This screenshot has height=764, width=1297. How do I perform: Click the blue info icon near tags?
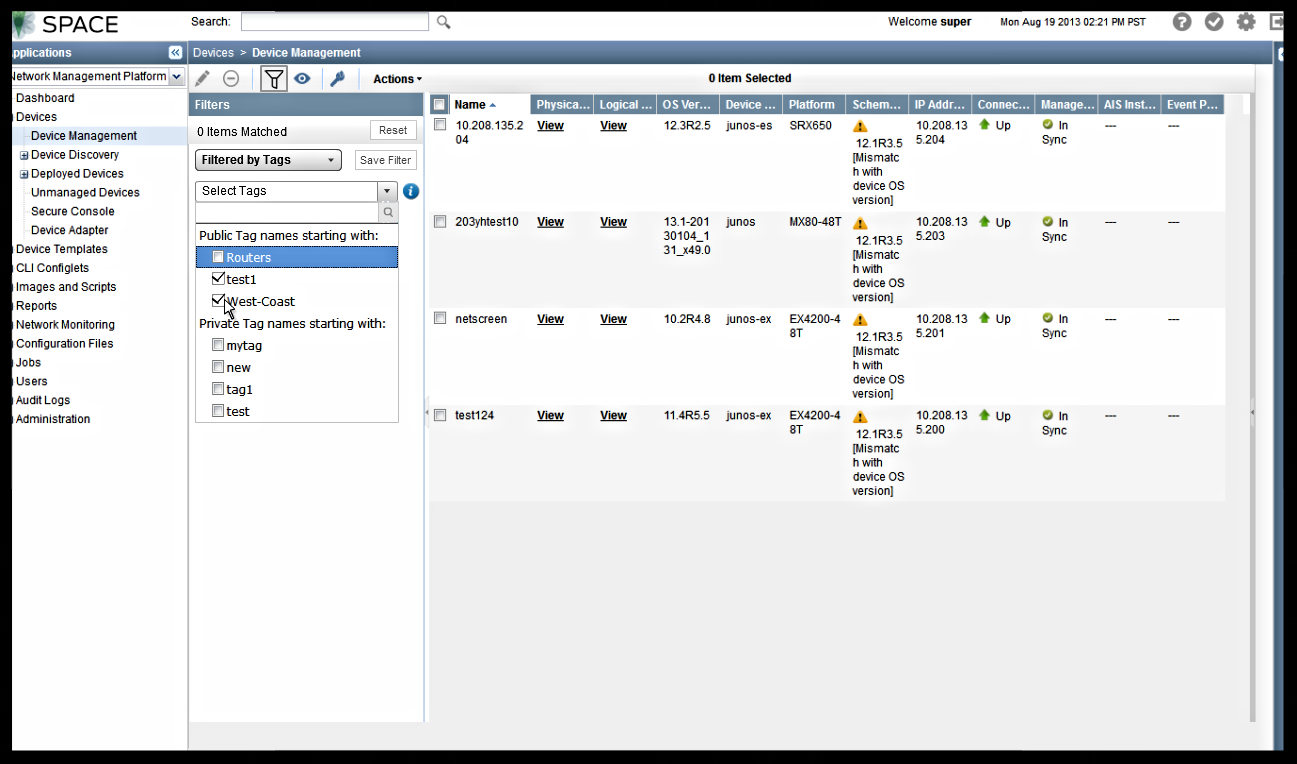click(x=411, y=191)
